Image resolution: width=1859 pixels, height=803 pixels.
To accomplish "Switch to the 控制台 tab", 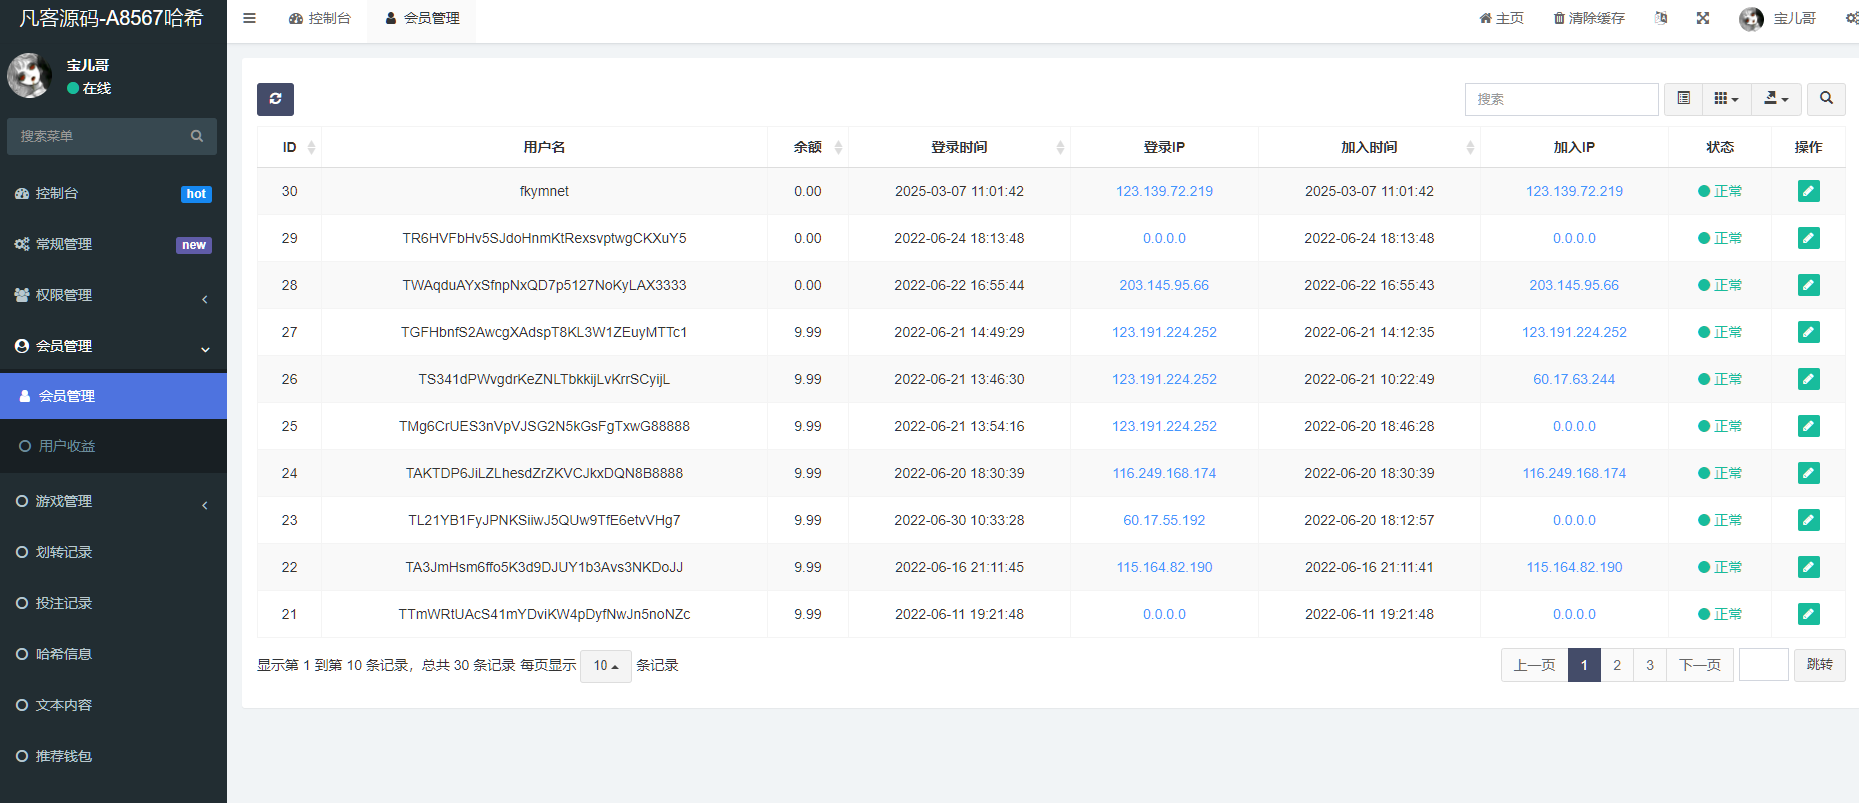I will (320, 18).
